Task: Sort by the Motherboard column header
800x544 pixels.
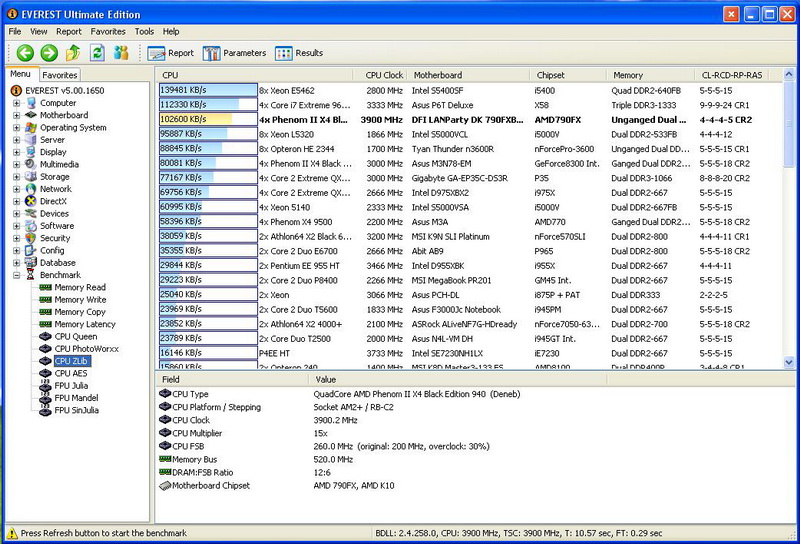Action: pos(468,75)
